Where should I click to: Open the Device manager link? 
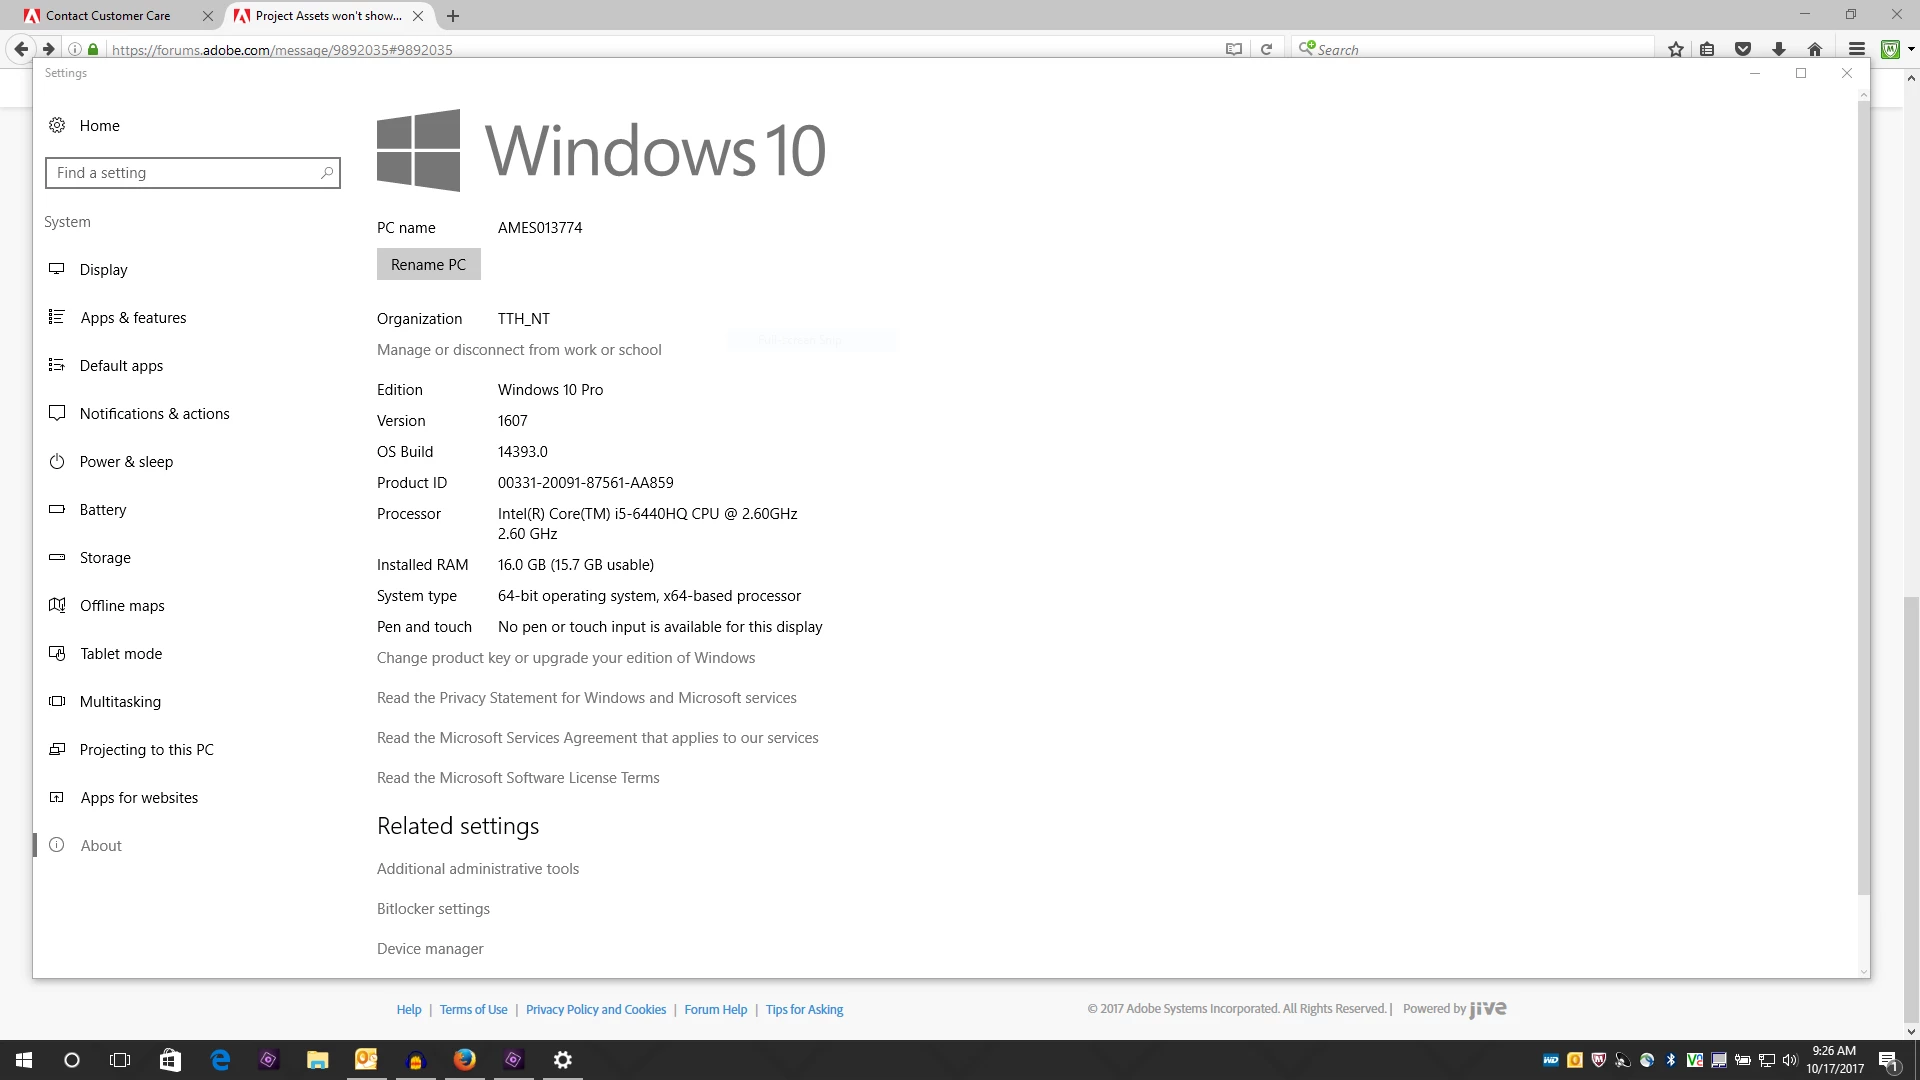[x=430, y=949]
